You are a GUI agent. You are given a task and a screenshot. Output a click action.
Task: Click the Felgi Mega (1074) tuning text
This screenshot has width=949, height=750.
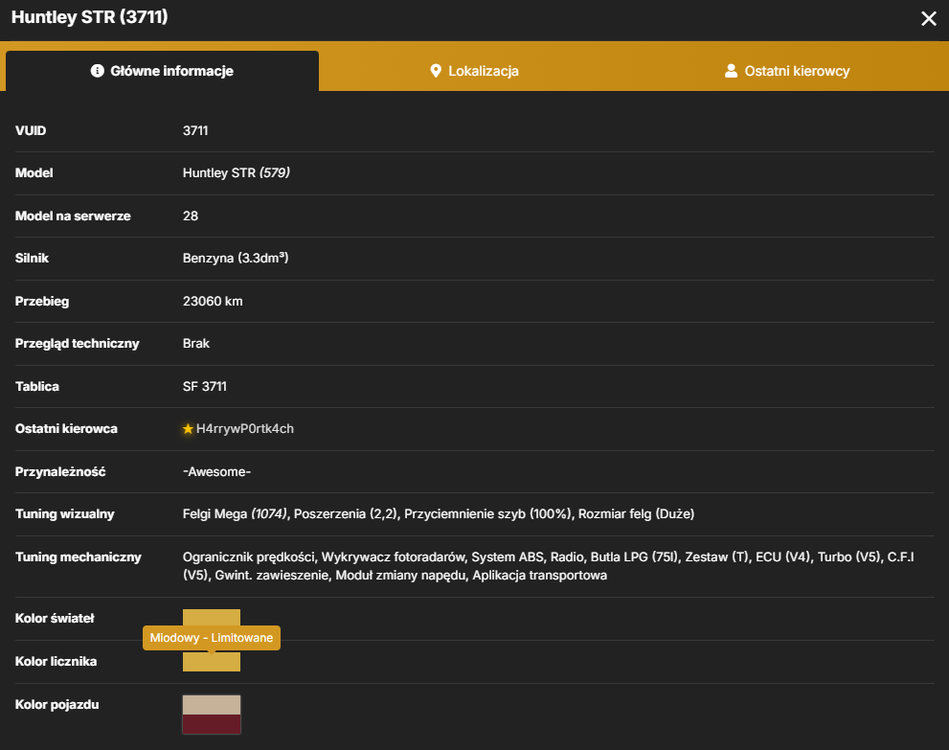point(235,514)
